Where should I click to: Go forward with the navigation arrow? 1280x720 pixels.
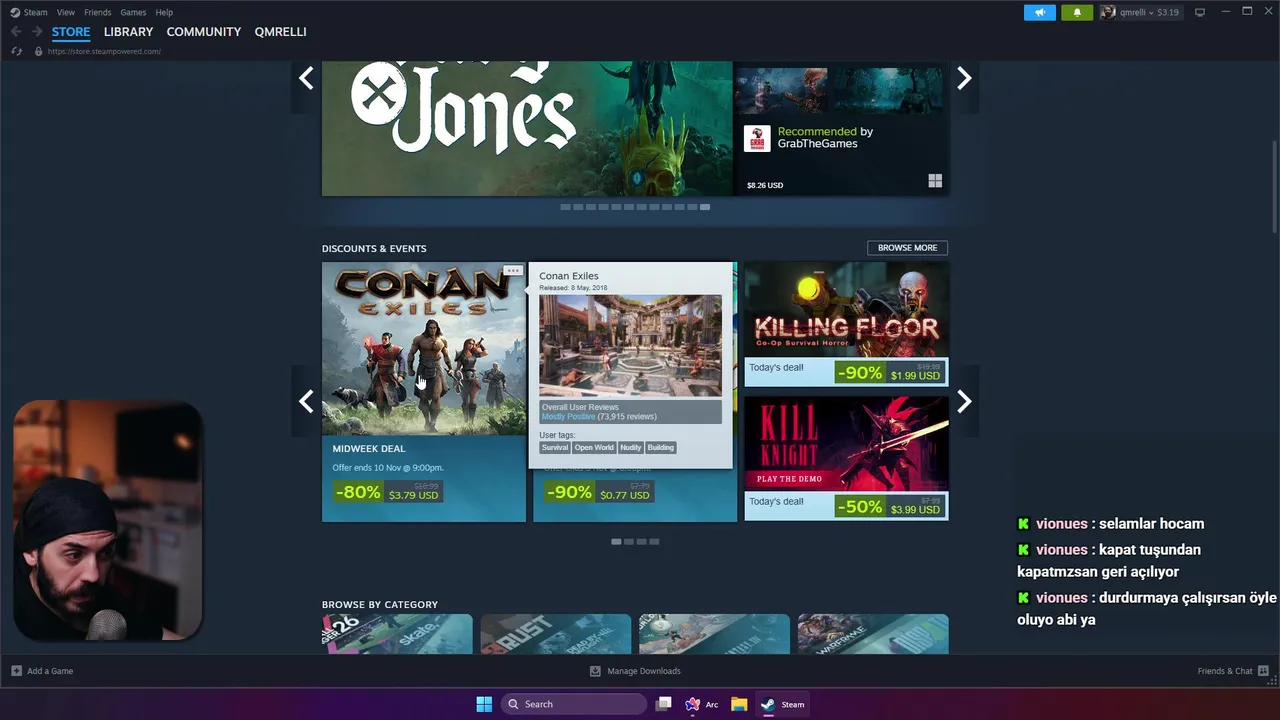[37, 32]
